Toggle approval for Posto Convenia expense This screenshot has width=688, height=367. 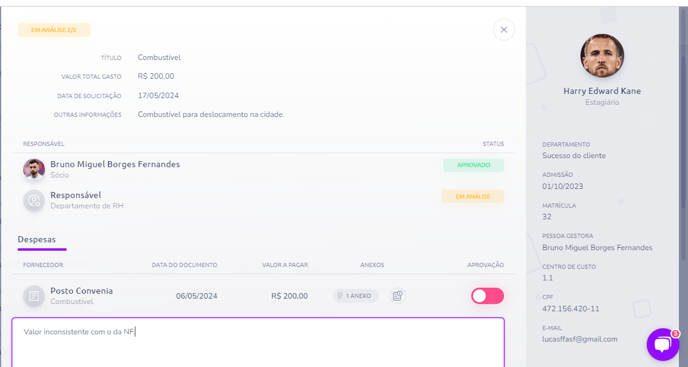[487, 296]
